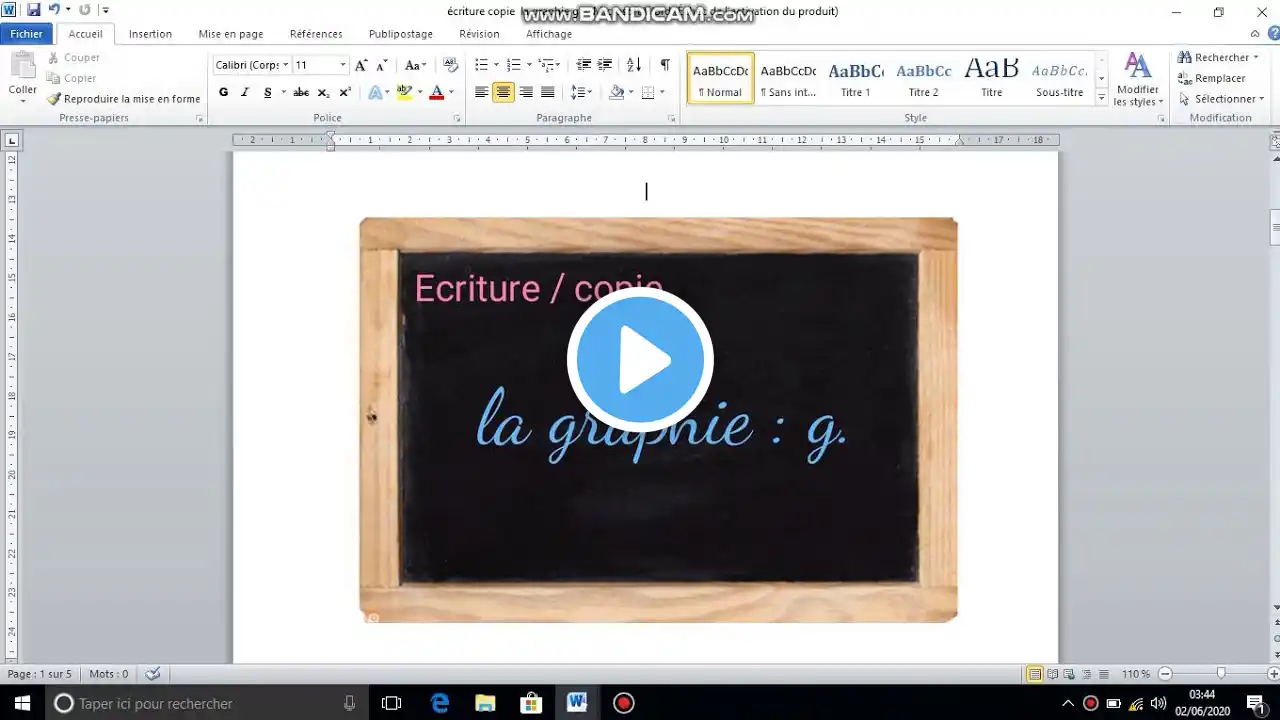Open the font color dropdown arrow
This screenshot has height=720, width=1280.
click(x=451, y=92)
